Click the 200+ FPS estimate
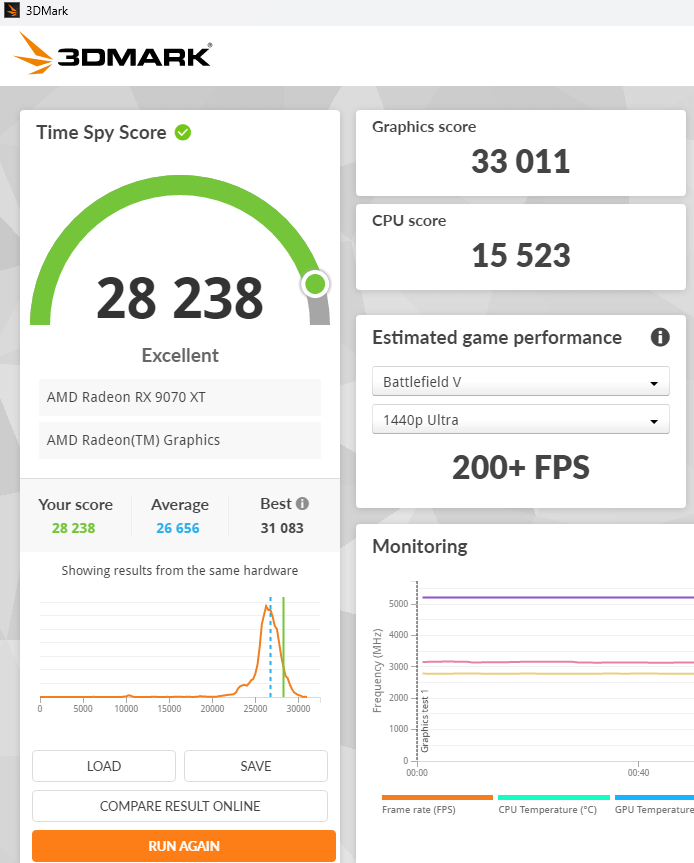This screenshot has height=863, width=694. (x=521, y=467)
